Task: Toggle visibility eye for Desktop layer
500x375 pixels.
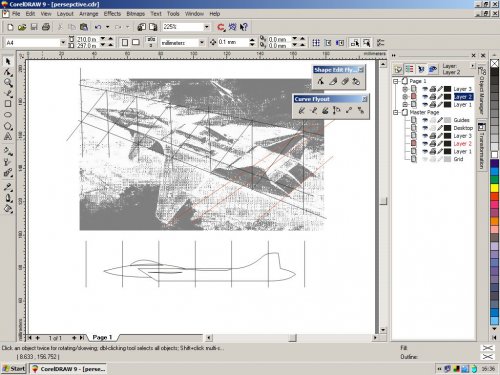Action: pos(425,128)
